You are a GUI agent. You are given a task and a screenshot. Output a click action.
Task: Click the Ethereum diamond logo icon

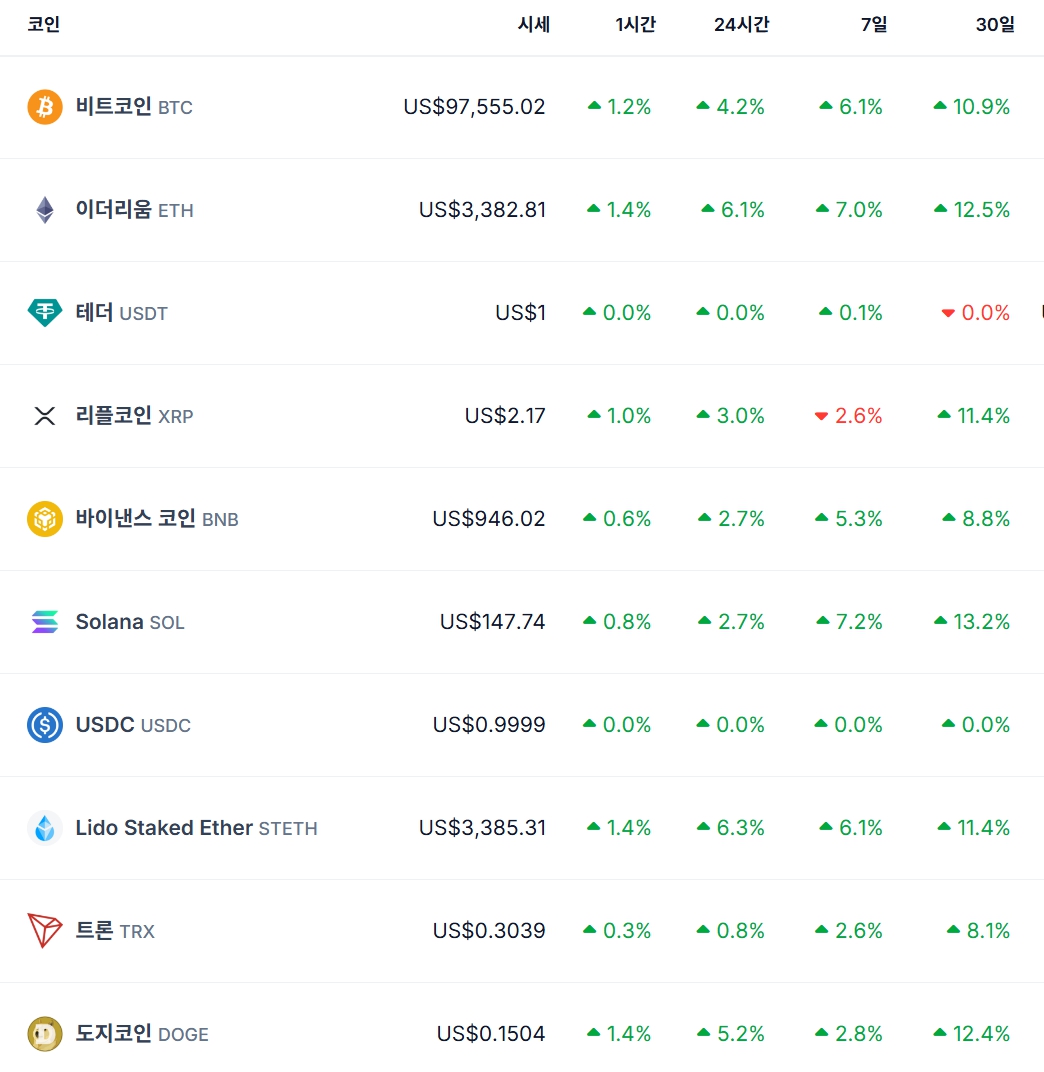coord(45,210)
